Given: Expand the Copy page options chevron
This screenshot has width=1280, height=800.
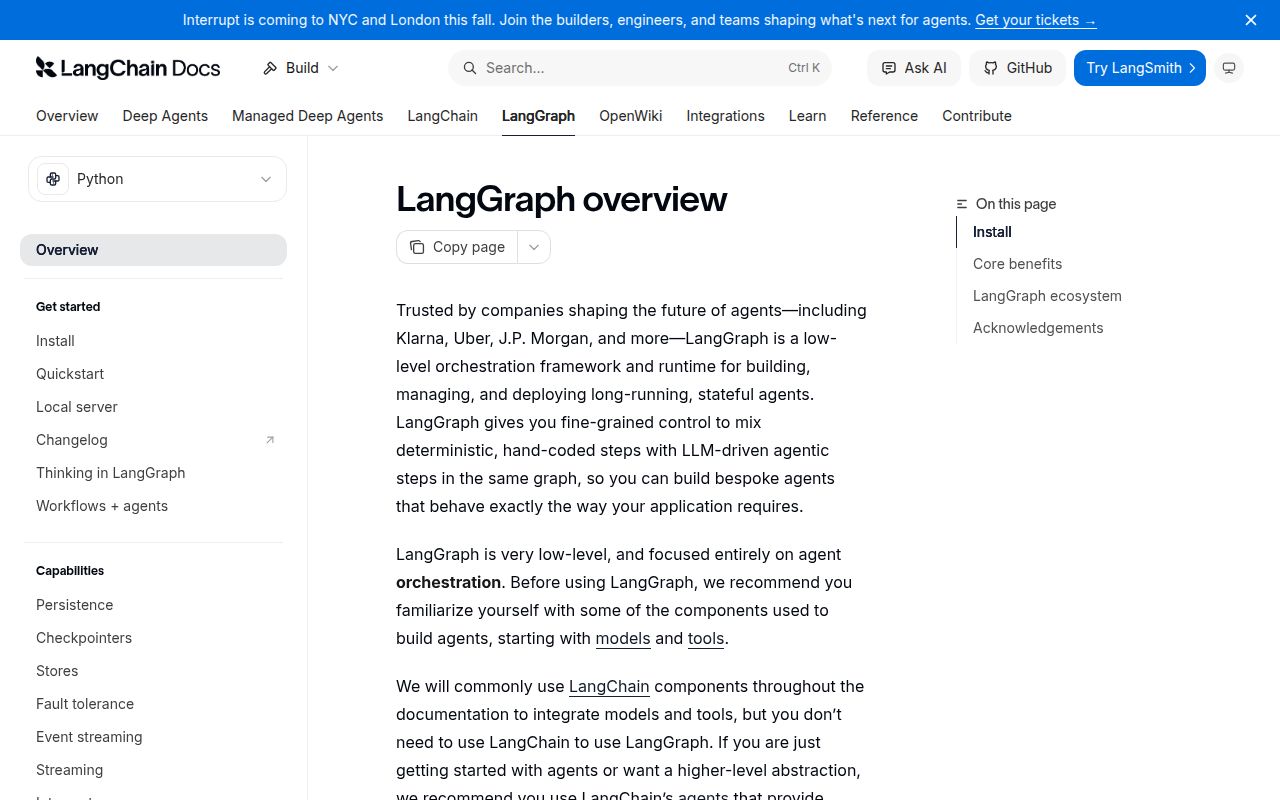Looking at the screenshot, I should (534, 247).
